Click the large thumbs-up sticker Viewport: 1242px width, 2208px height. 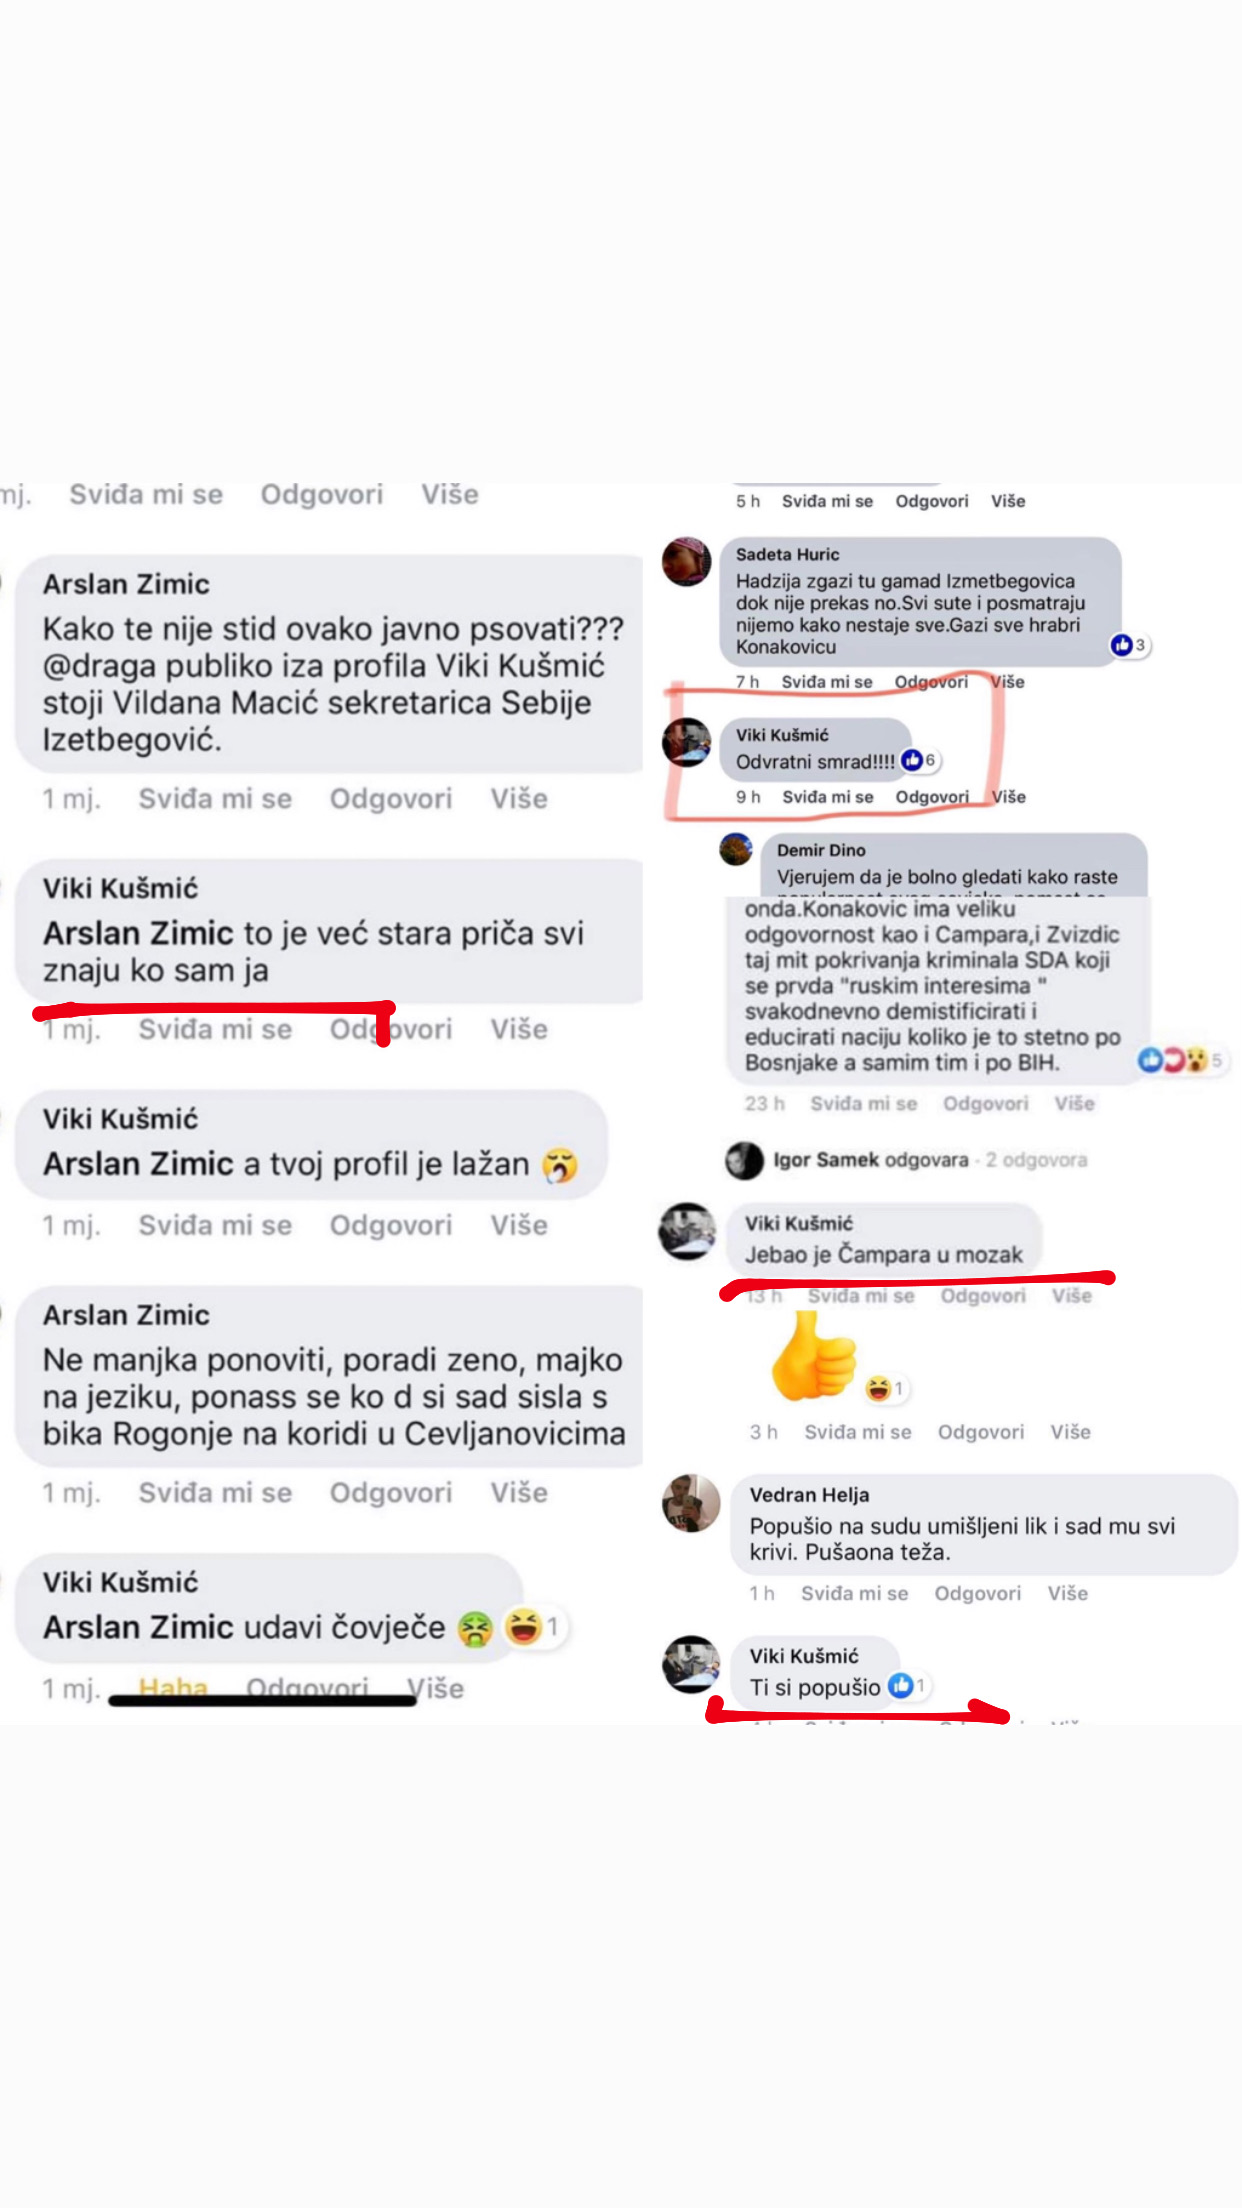(x=814, y=1355)
